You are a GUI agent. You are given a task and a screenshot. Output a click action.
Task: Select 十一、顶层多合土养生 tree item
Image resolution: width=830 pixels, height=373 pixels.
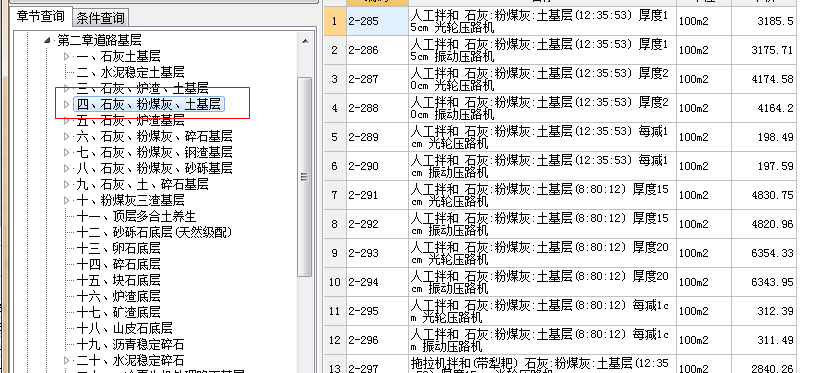(136, 216)
